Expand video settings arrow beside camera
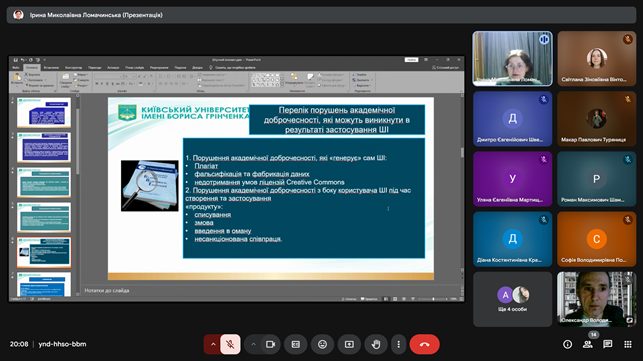 click(253, 344)
